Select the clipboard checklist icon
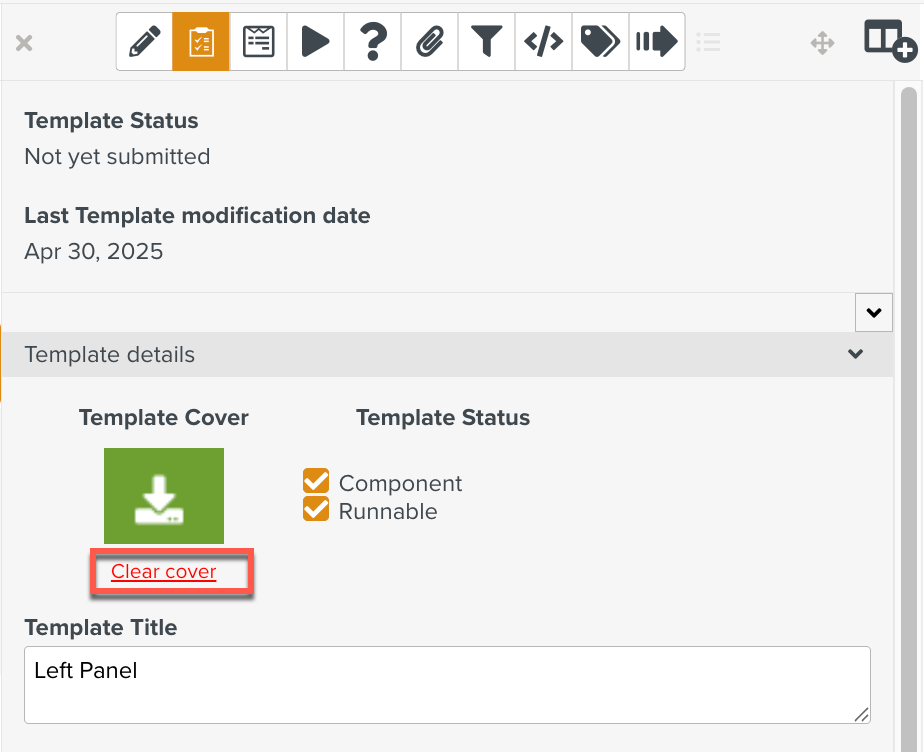Screen dimensions: 924x752 (x=201, y=42)
